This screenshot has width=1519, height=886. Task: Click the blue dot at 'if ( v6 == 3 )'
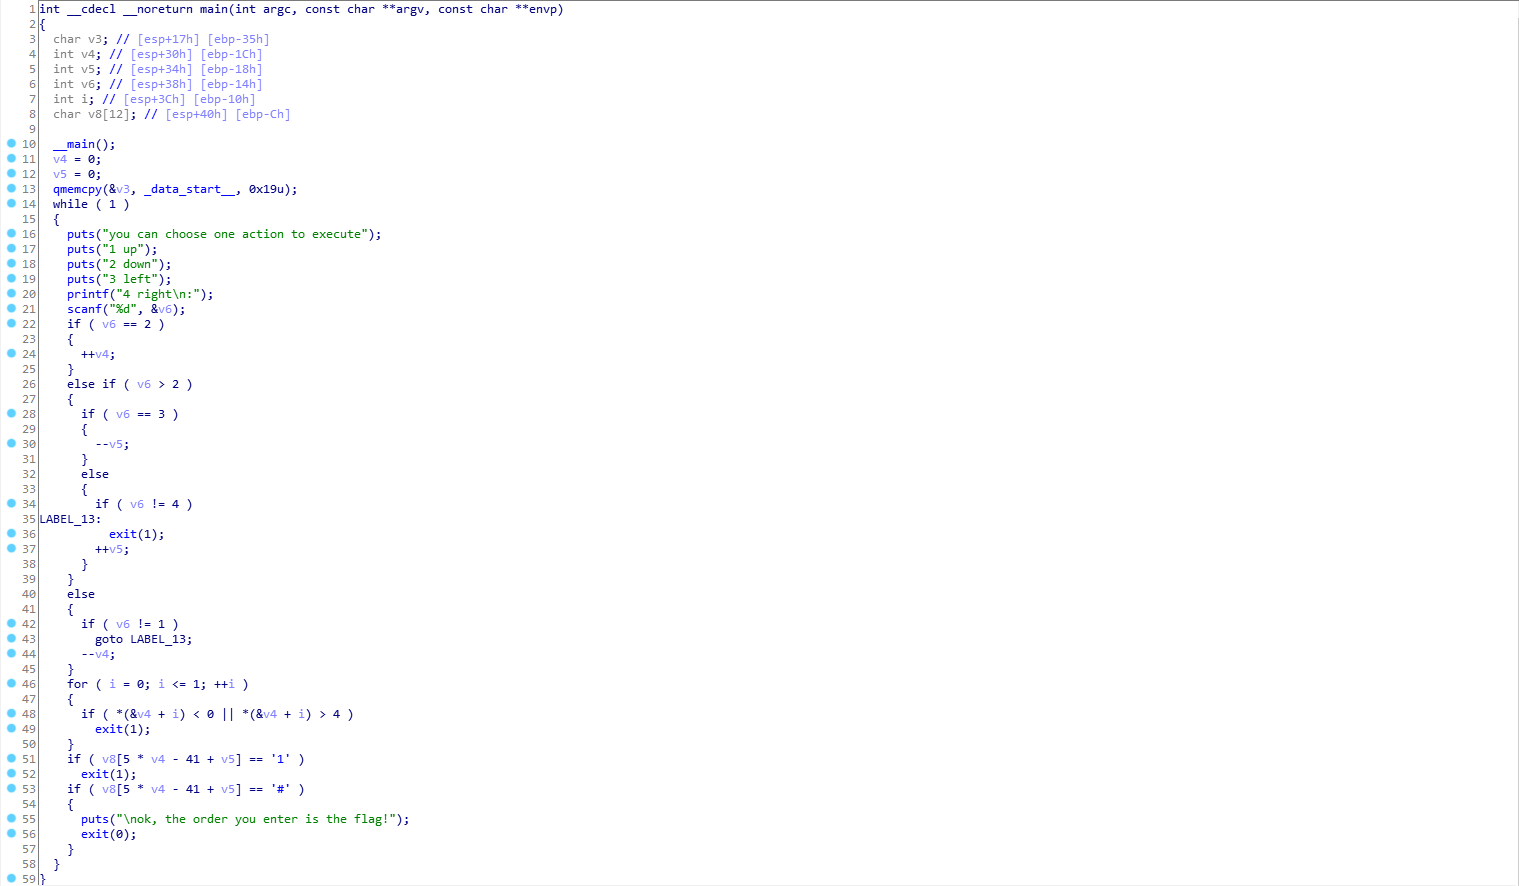coord(11,413)
